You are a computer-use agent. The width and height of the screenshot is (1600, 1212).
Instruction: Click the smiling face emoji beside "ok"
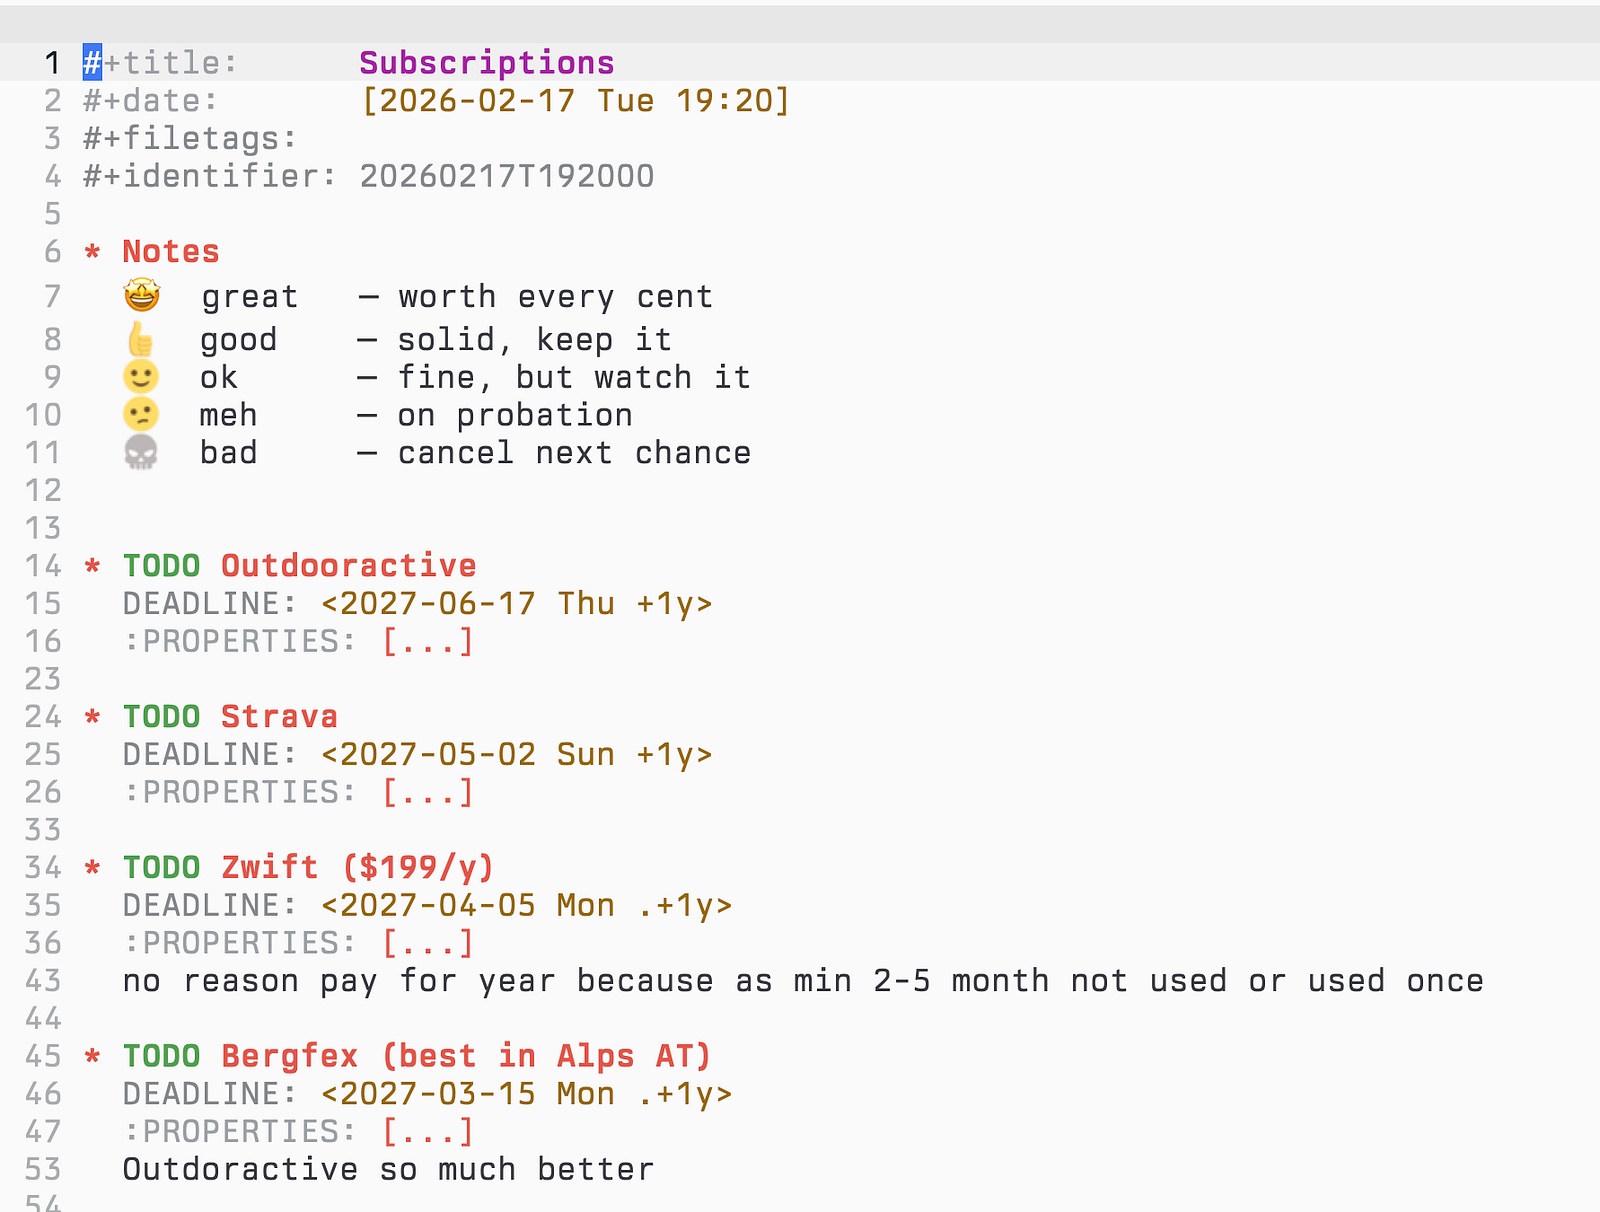pos(141,377)
